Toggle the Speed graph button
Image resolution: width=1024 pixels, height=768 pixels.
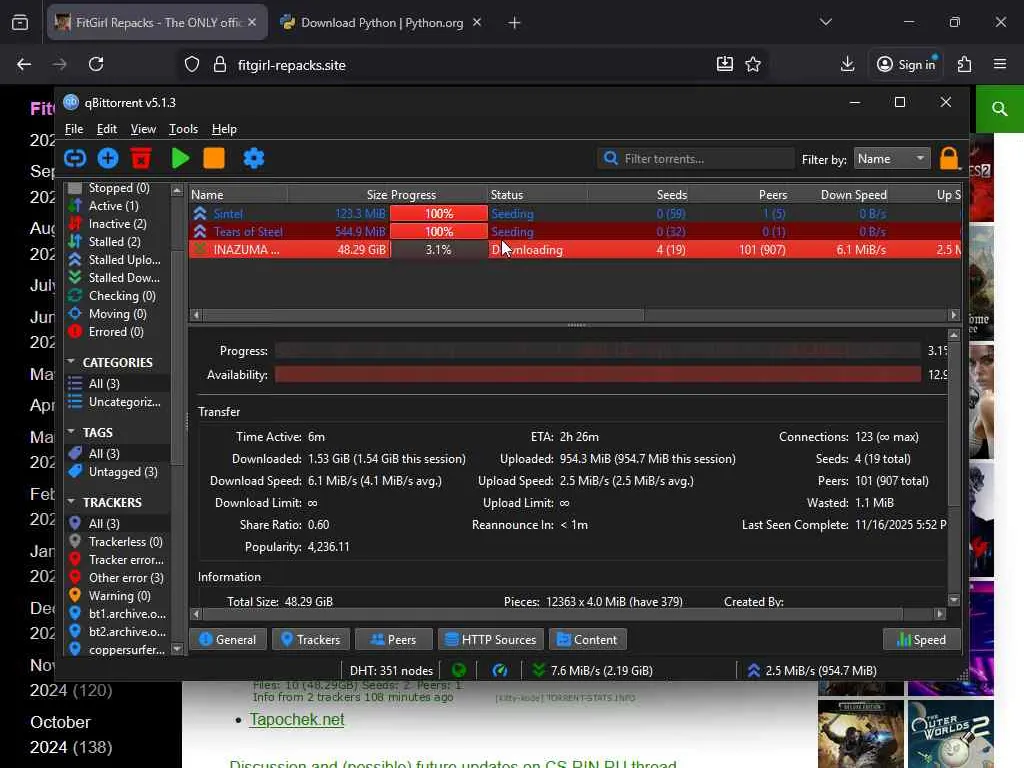pos(921,639)
